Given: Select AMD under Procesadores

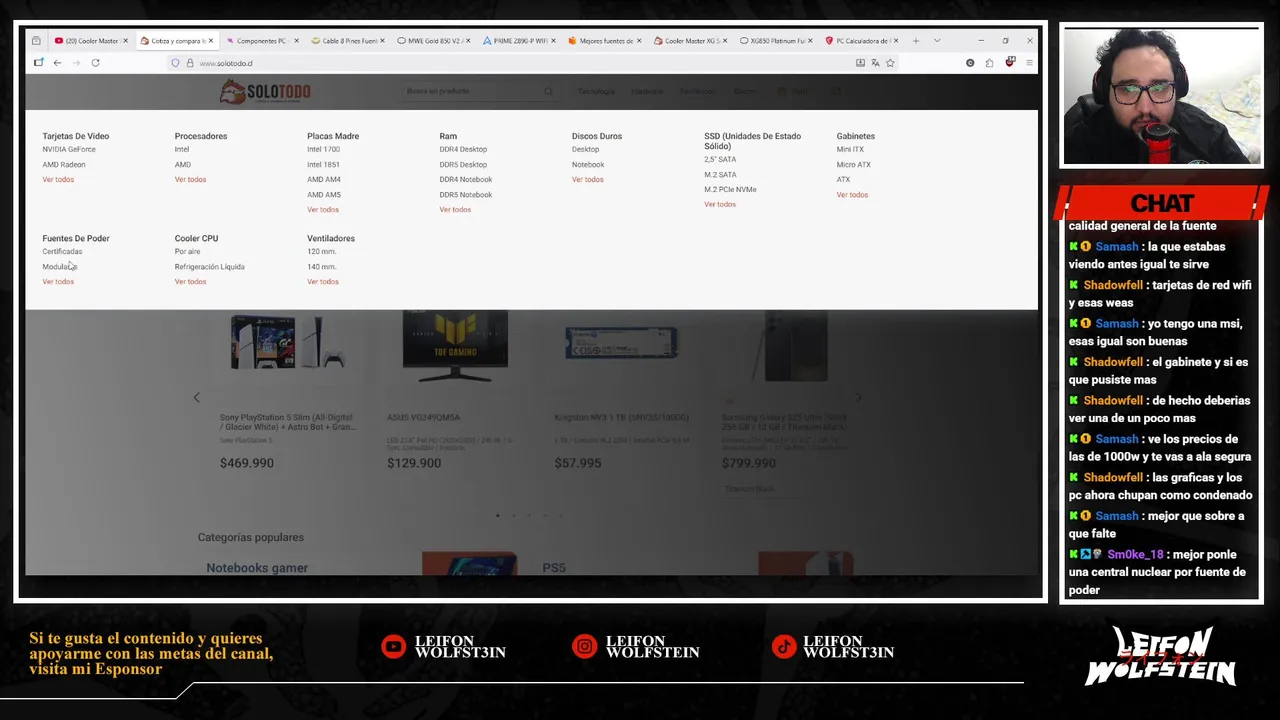Looking at the screenshot, I should pyautogui.click(x=182, y=164).
